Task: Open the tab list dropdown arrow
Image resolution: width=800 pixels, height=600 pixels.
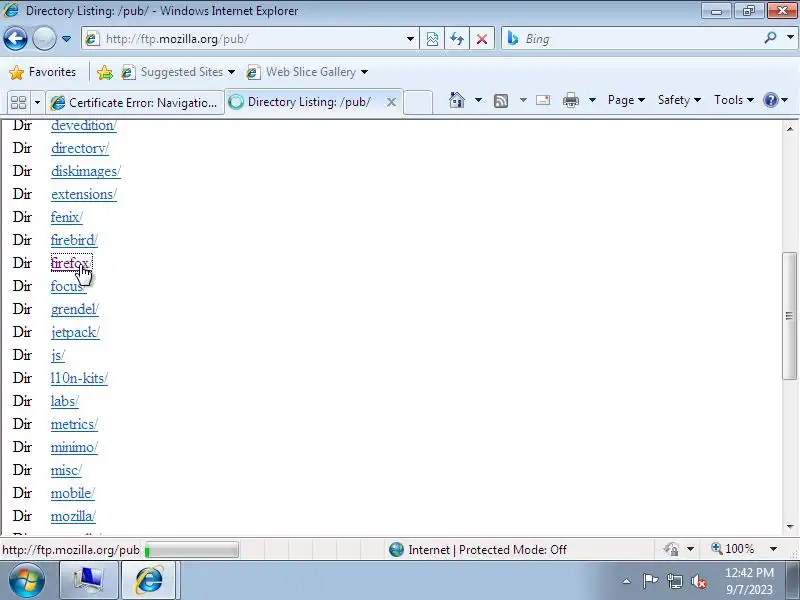Action: point(37,103)
